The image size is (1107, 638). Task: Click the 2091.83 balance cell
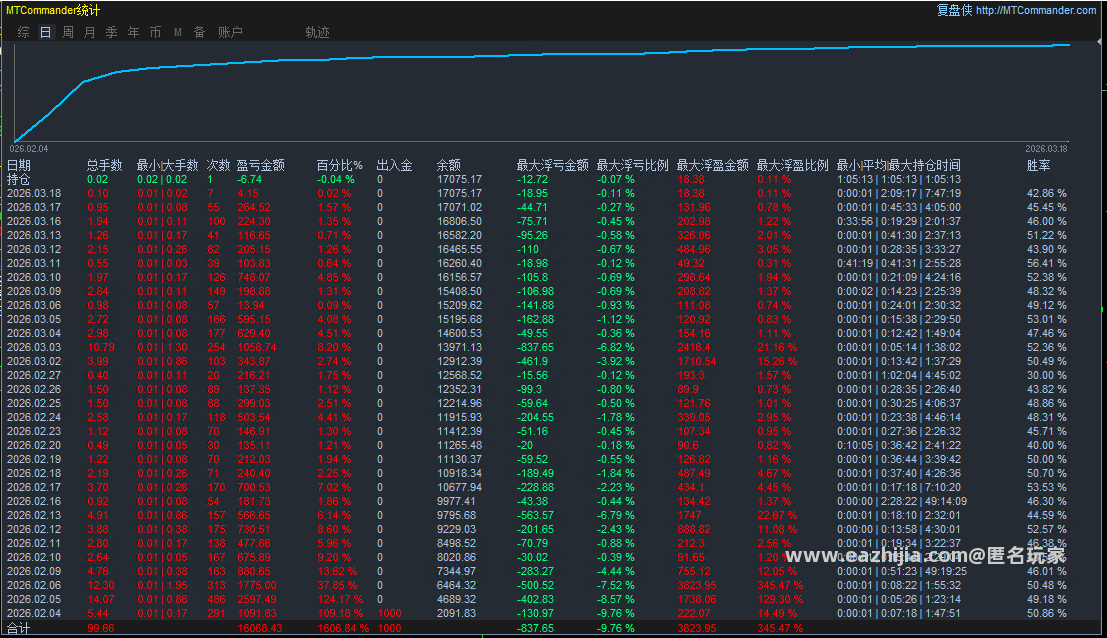click(456, 613)
